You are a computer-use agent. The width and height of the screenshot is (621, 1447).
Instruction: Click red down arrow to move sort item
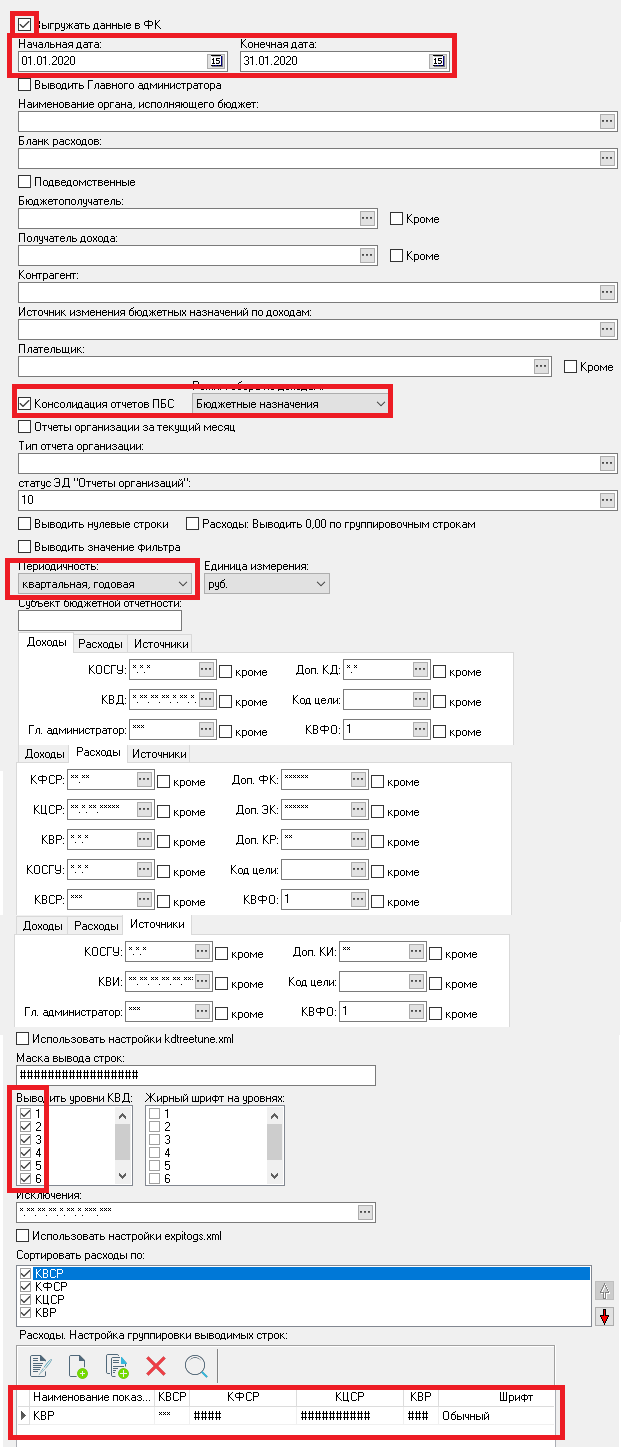pos(603,1317)
